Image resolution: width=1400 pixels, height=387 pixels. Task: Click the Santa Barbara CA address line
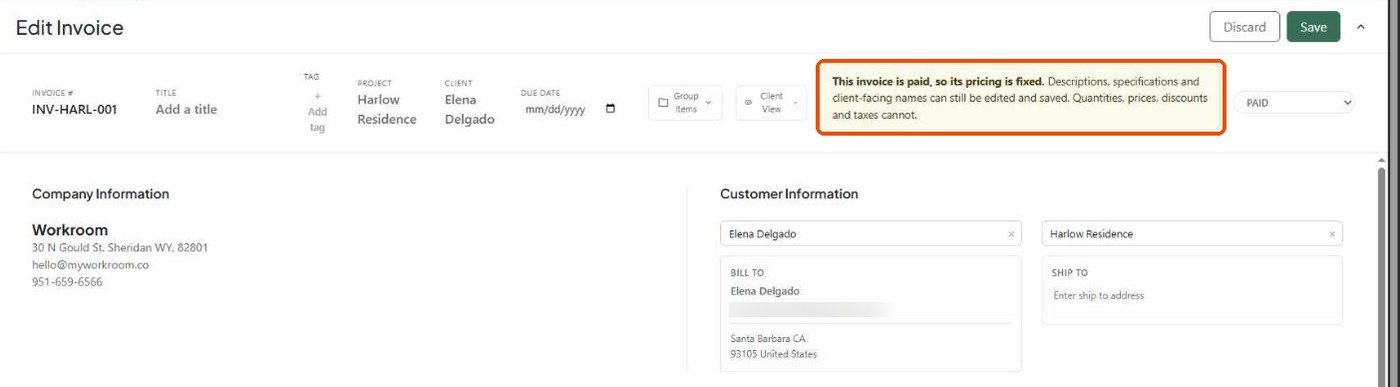pos(768,338)
